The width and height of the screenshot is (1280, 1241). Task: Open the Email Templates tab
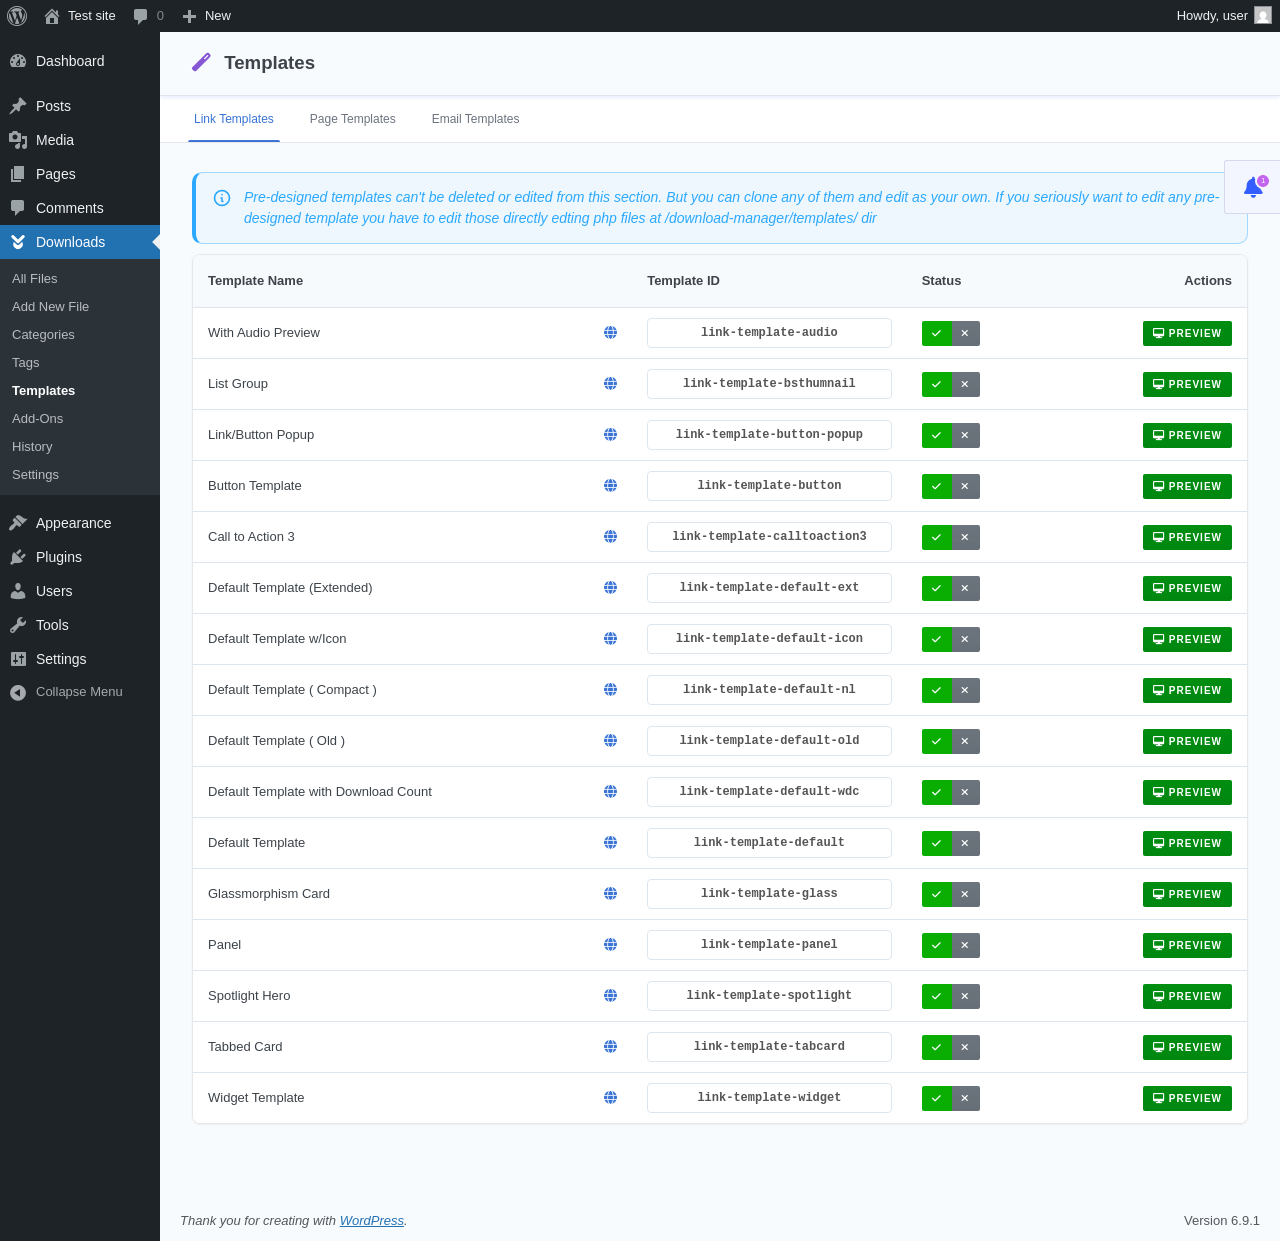475,119
